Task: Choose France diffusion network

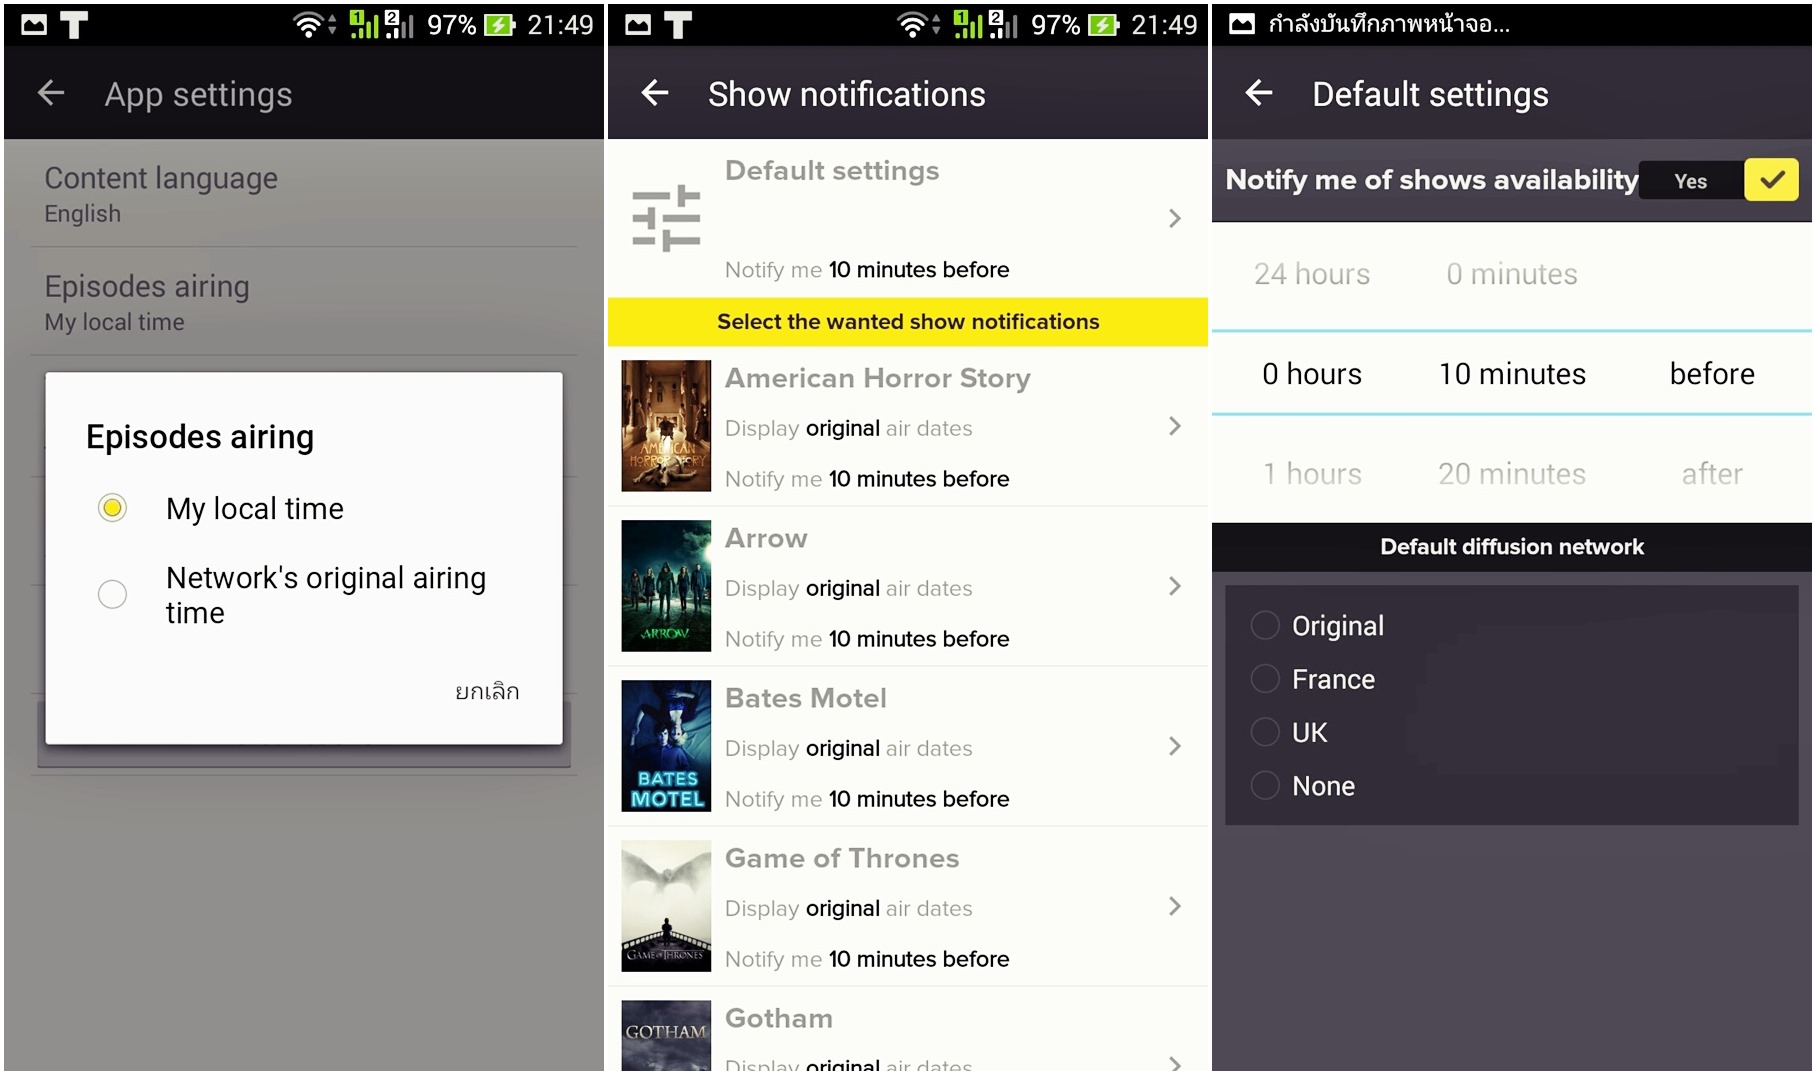Action: click(x=1265, y=679)
